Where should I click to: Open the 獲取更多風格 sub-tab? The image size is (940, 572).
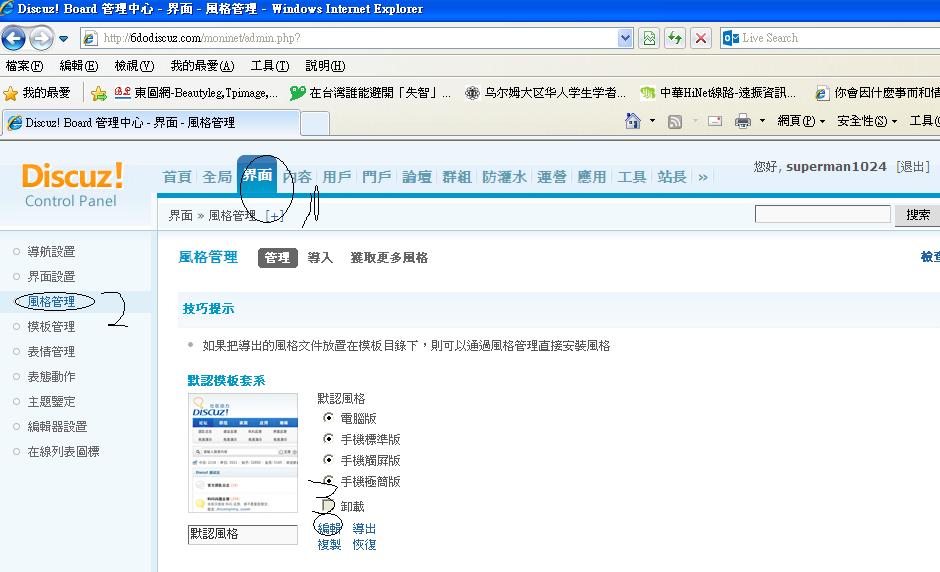(x=389, y=258)
